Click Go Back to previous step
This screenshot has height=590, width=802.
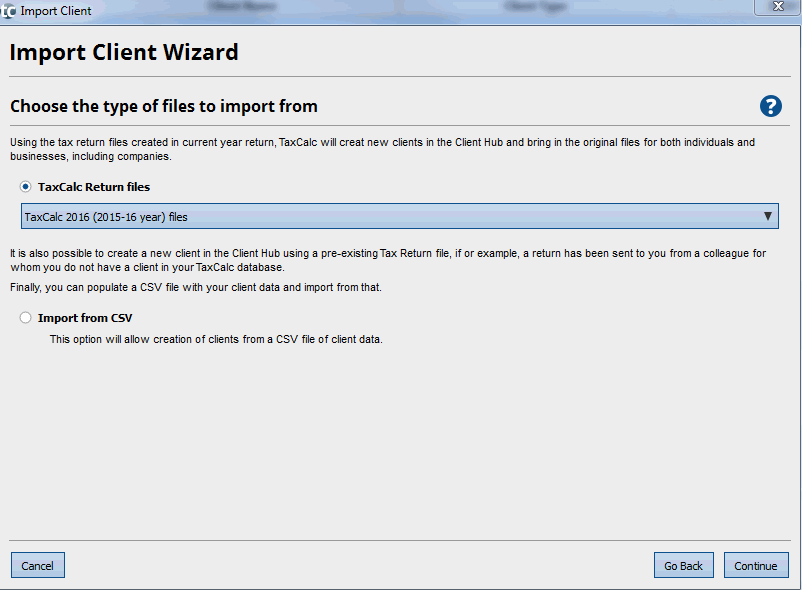click(684, 566)
